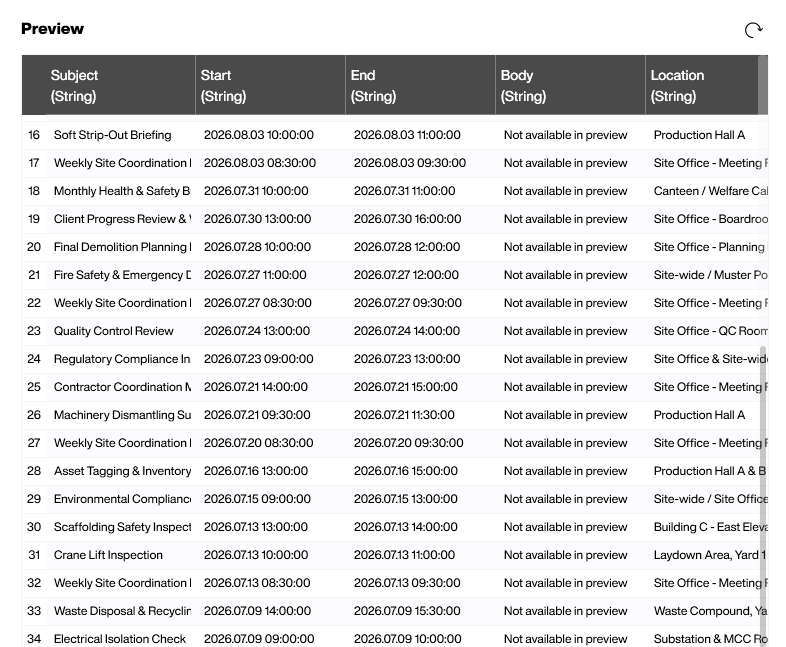This screenshot has width=786, height=647.
Task: Select row number 32
Action: click(x=34, y=583)
